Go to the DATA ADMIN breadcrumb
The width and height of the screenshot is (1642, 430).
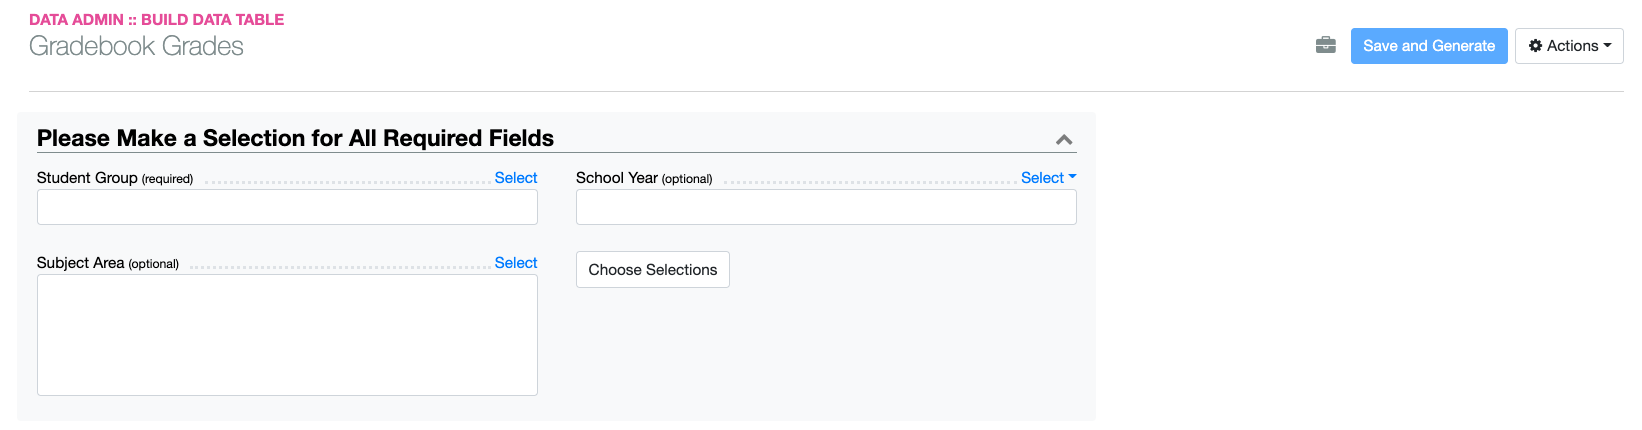coord(76,19)
